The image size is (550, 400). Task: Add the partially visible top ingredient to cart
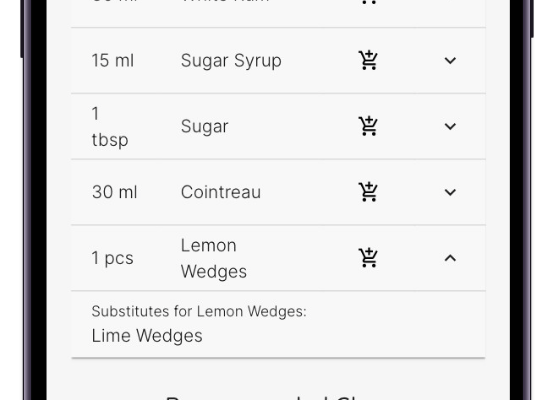click(x=368, y=2)
